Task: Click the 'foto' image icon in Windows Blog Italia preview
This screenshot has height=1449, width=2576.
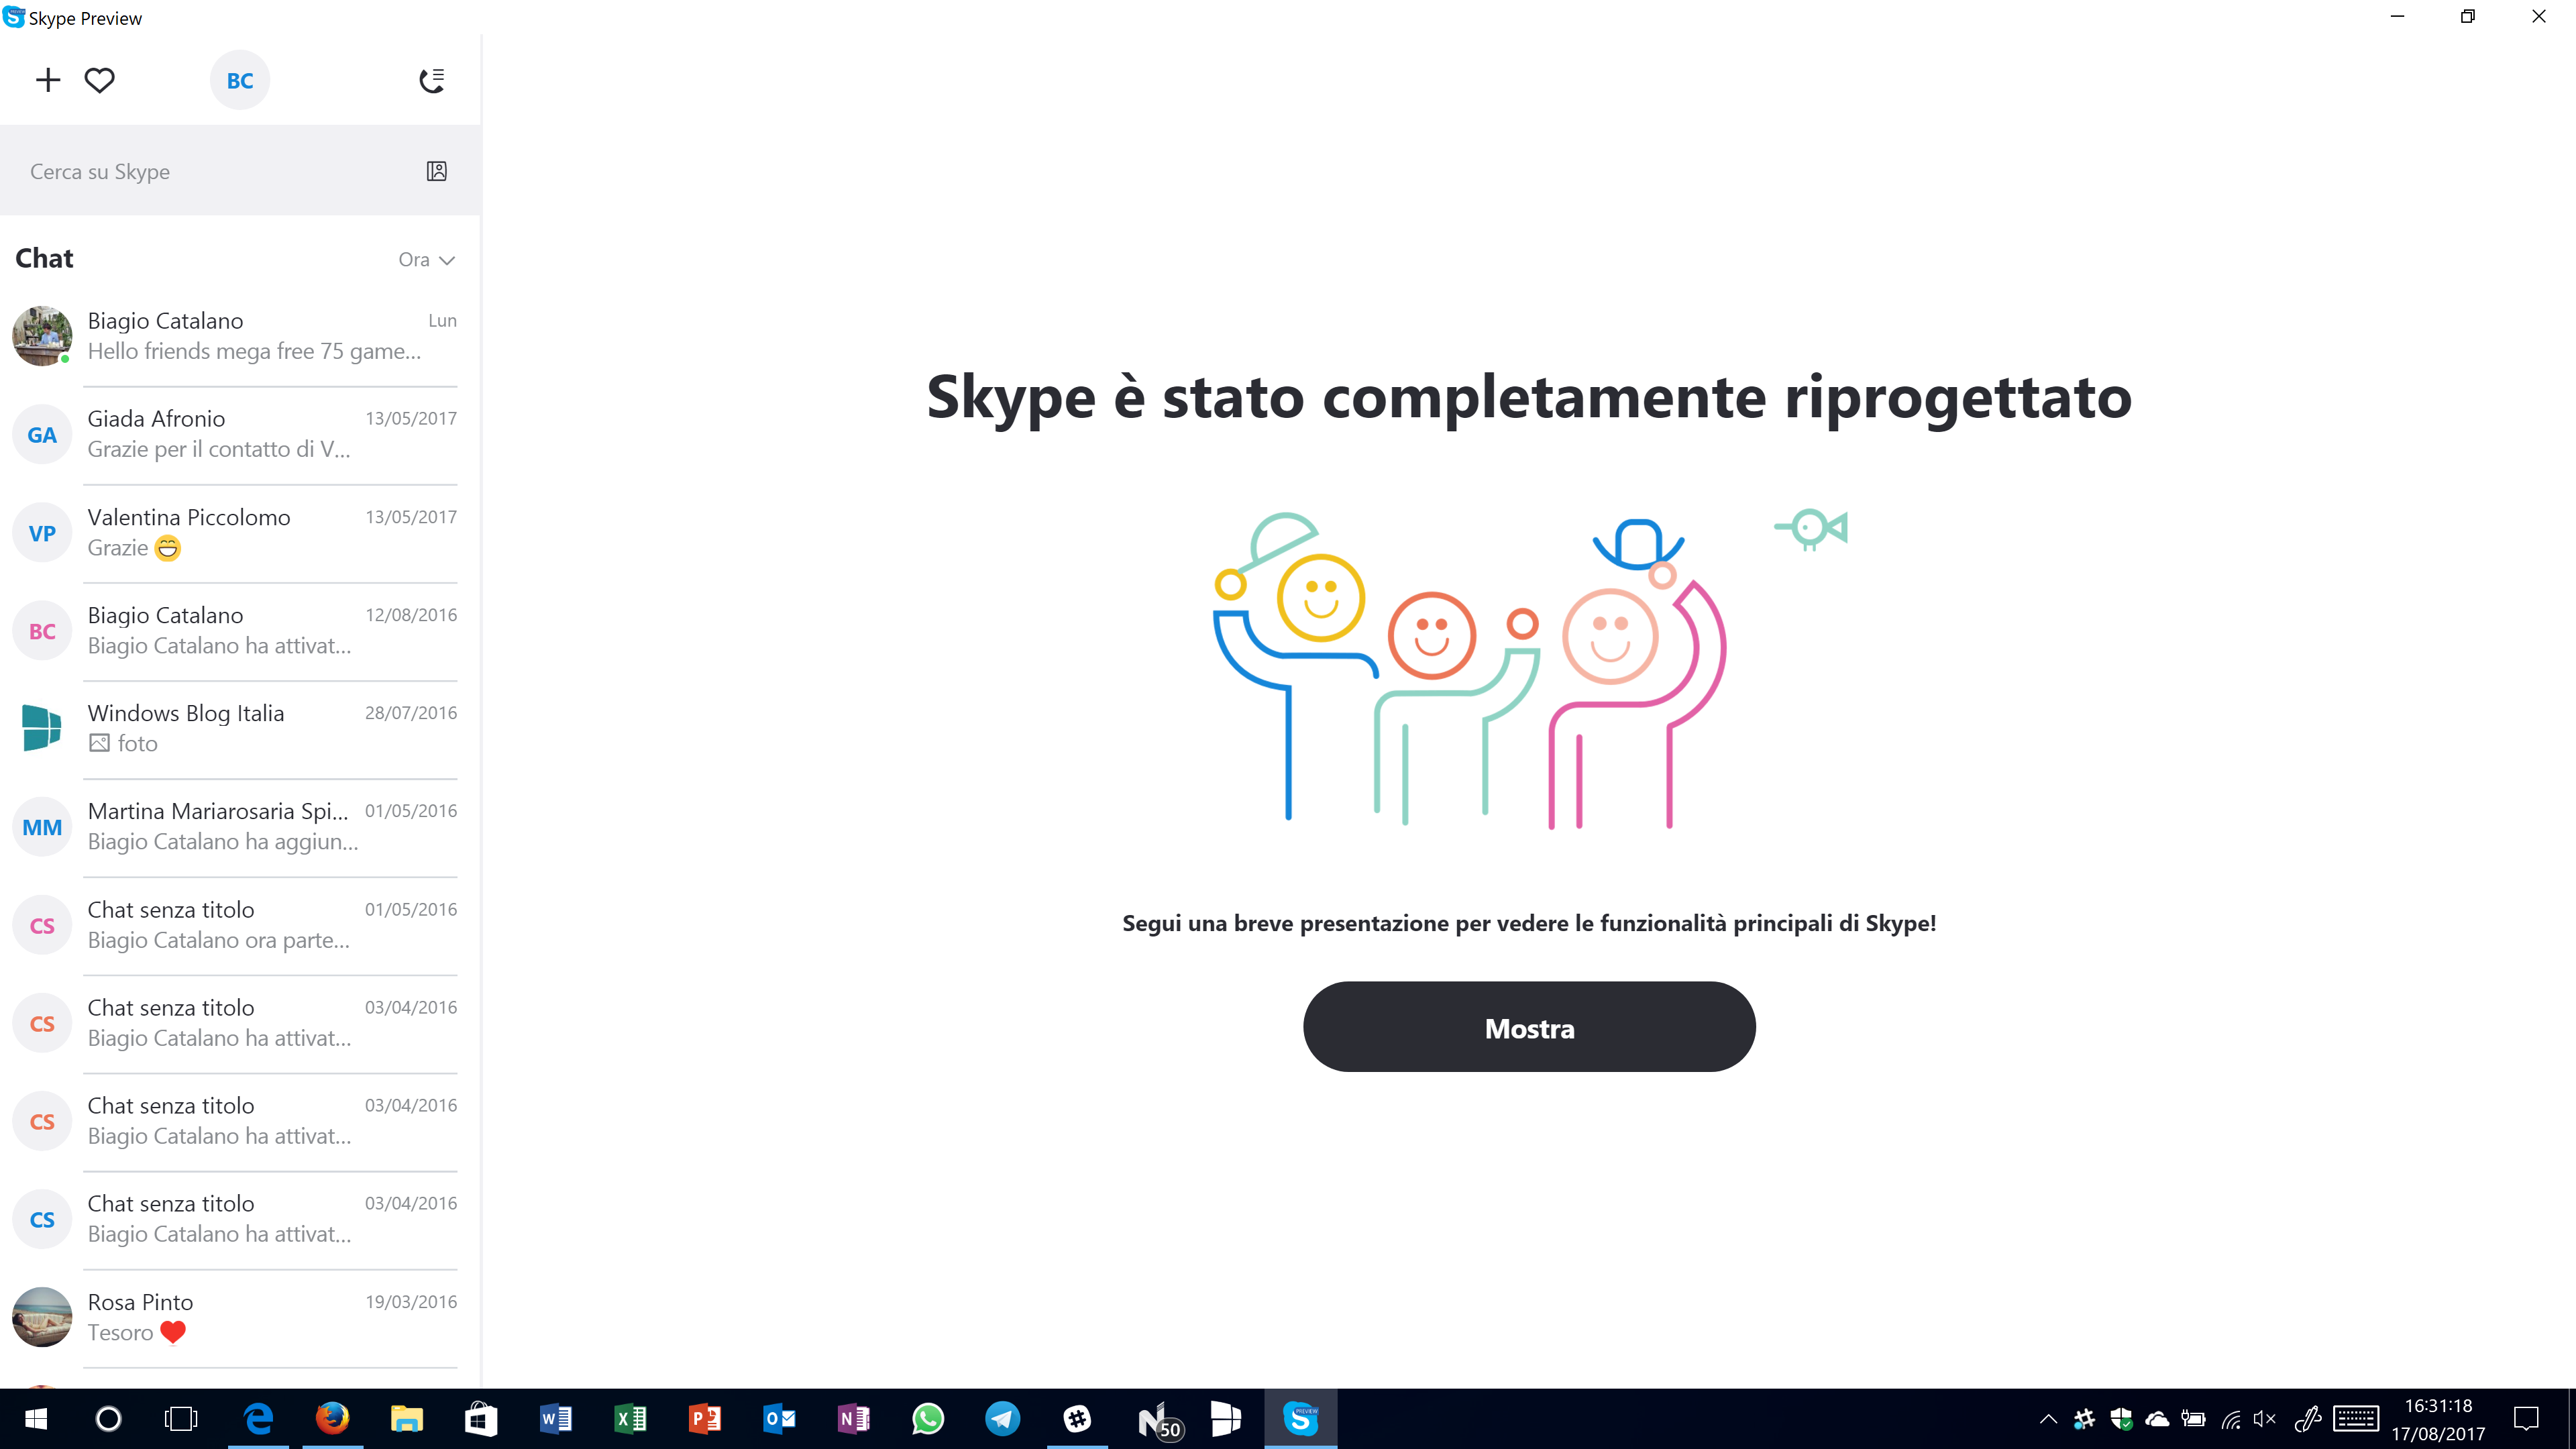Action: 99,743
